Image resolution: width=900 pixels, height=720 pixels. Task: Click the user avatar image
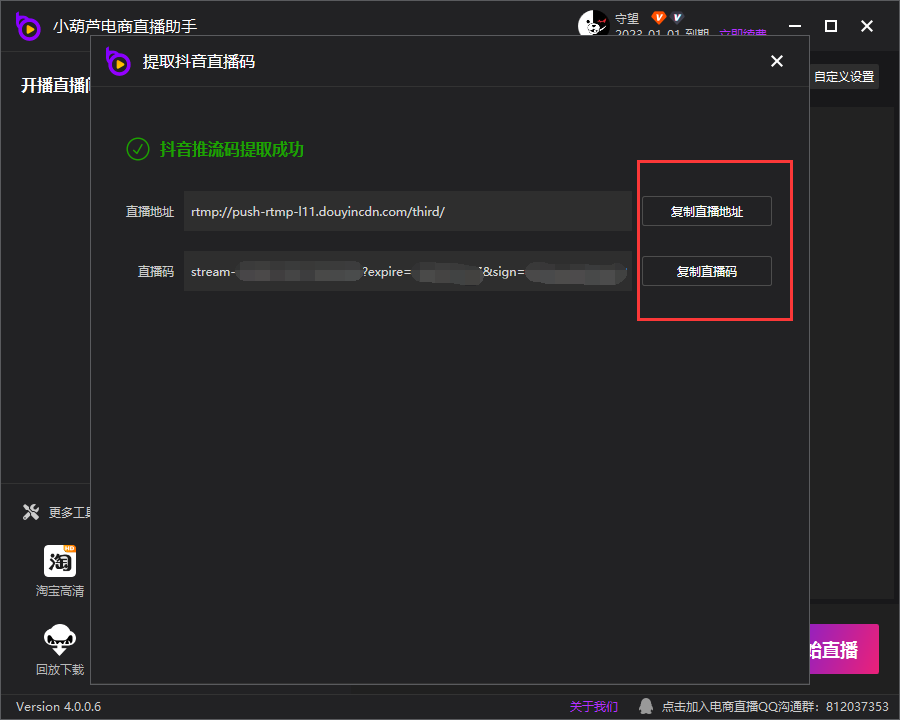(593, 24)
